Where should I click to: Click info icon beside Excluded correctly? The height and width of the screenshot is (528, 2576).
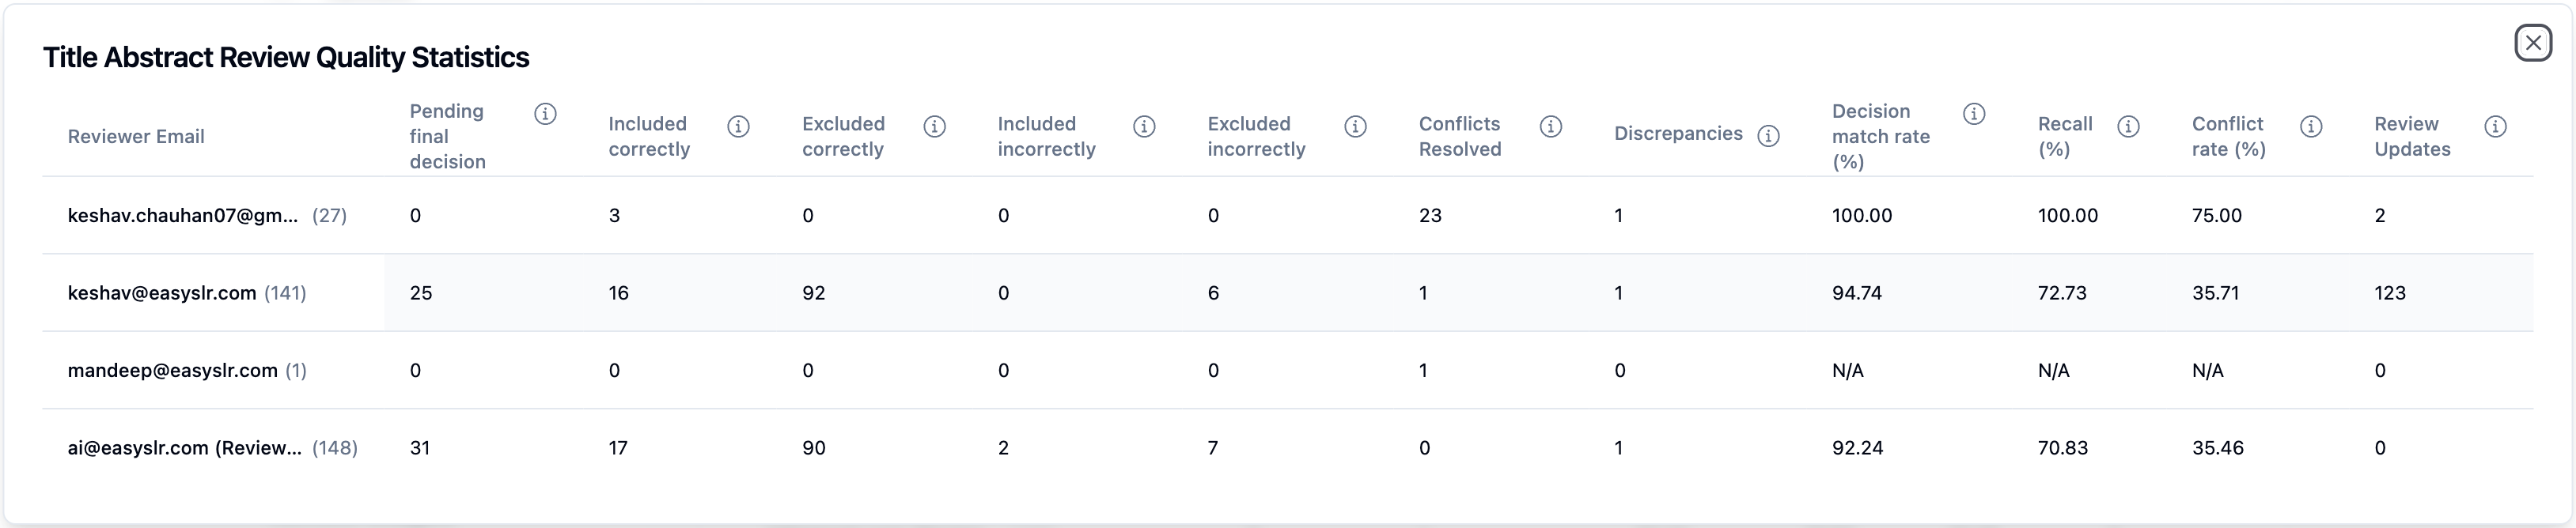(x=934, y=126)
